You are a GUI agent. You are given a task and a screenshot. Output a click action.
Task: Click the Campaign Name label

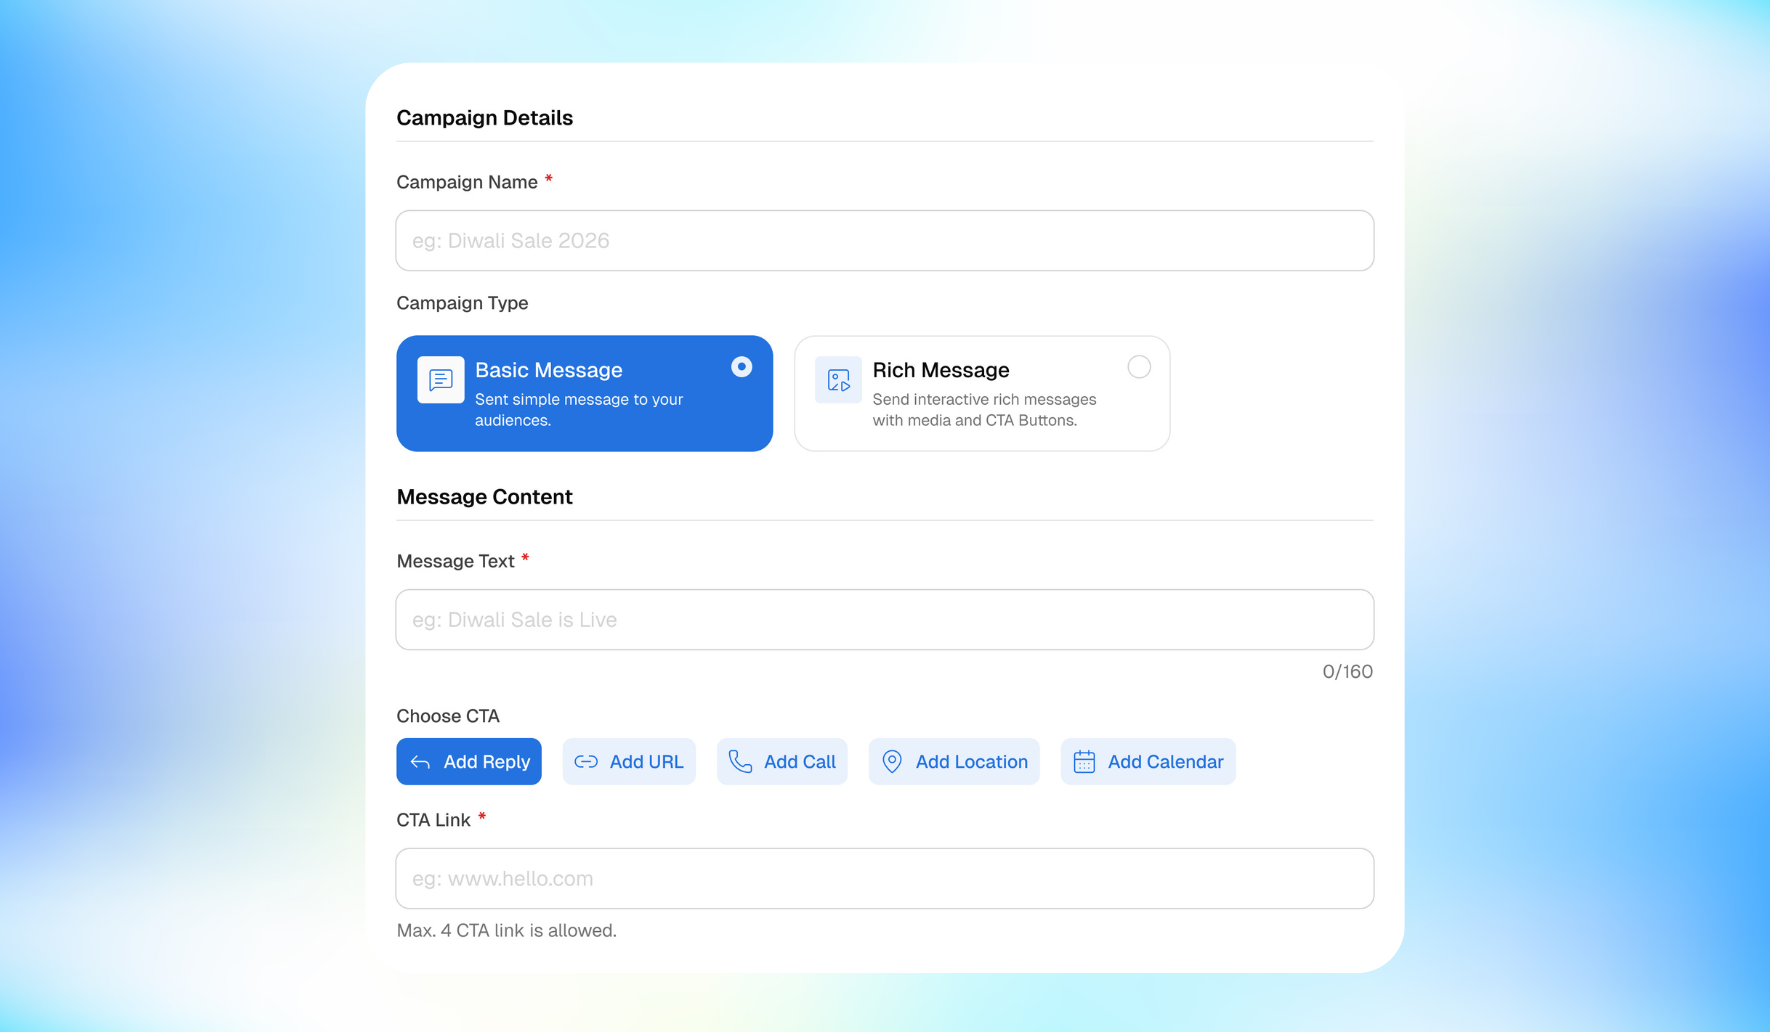point(467,182)
